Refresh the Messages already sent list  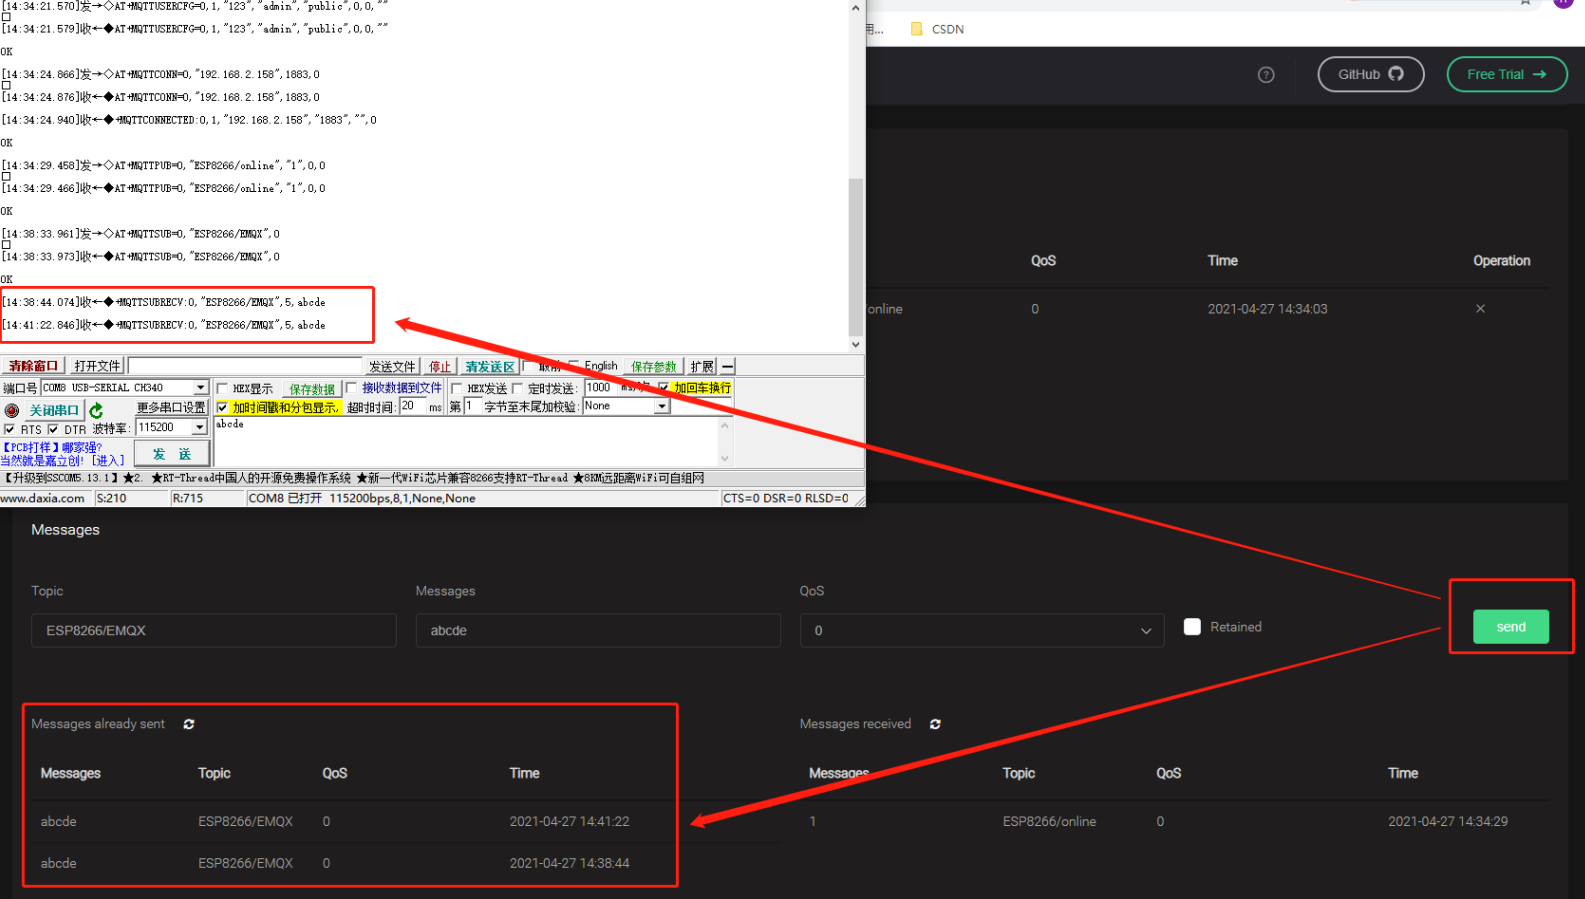point(189,724)
